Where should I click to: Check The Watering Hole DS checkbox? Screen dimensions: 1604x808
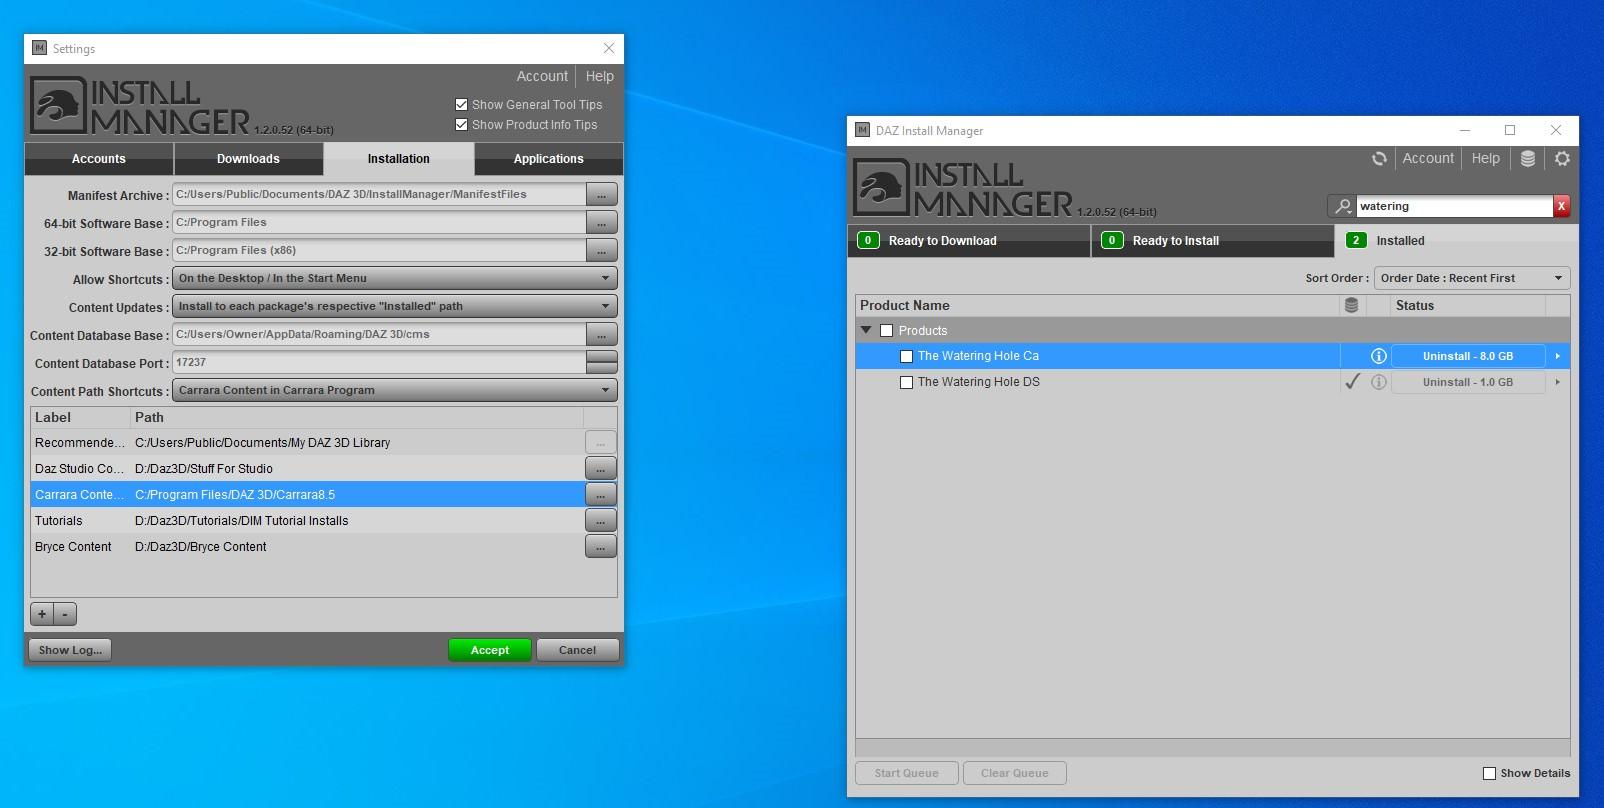(x=906, y=382)
